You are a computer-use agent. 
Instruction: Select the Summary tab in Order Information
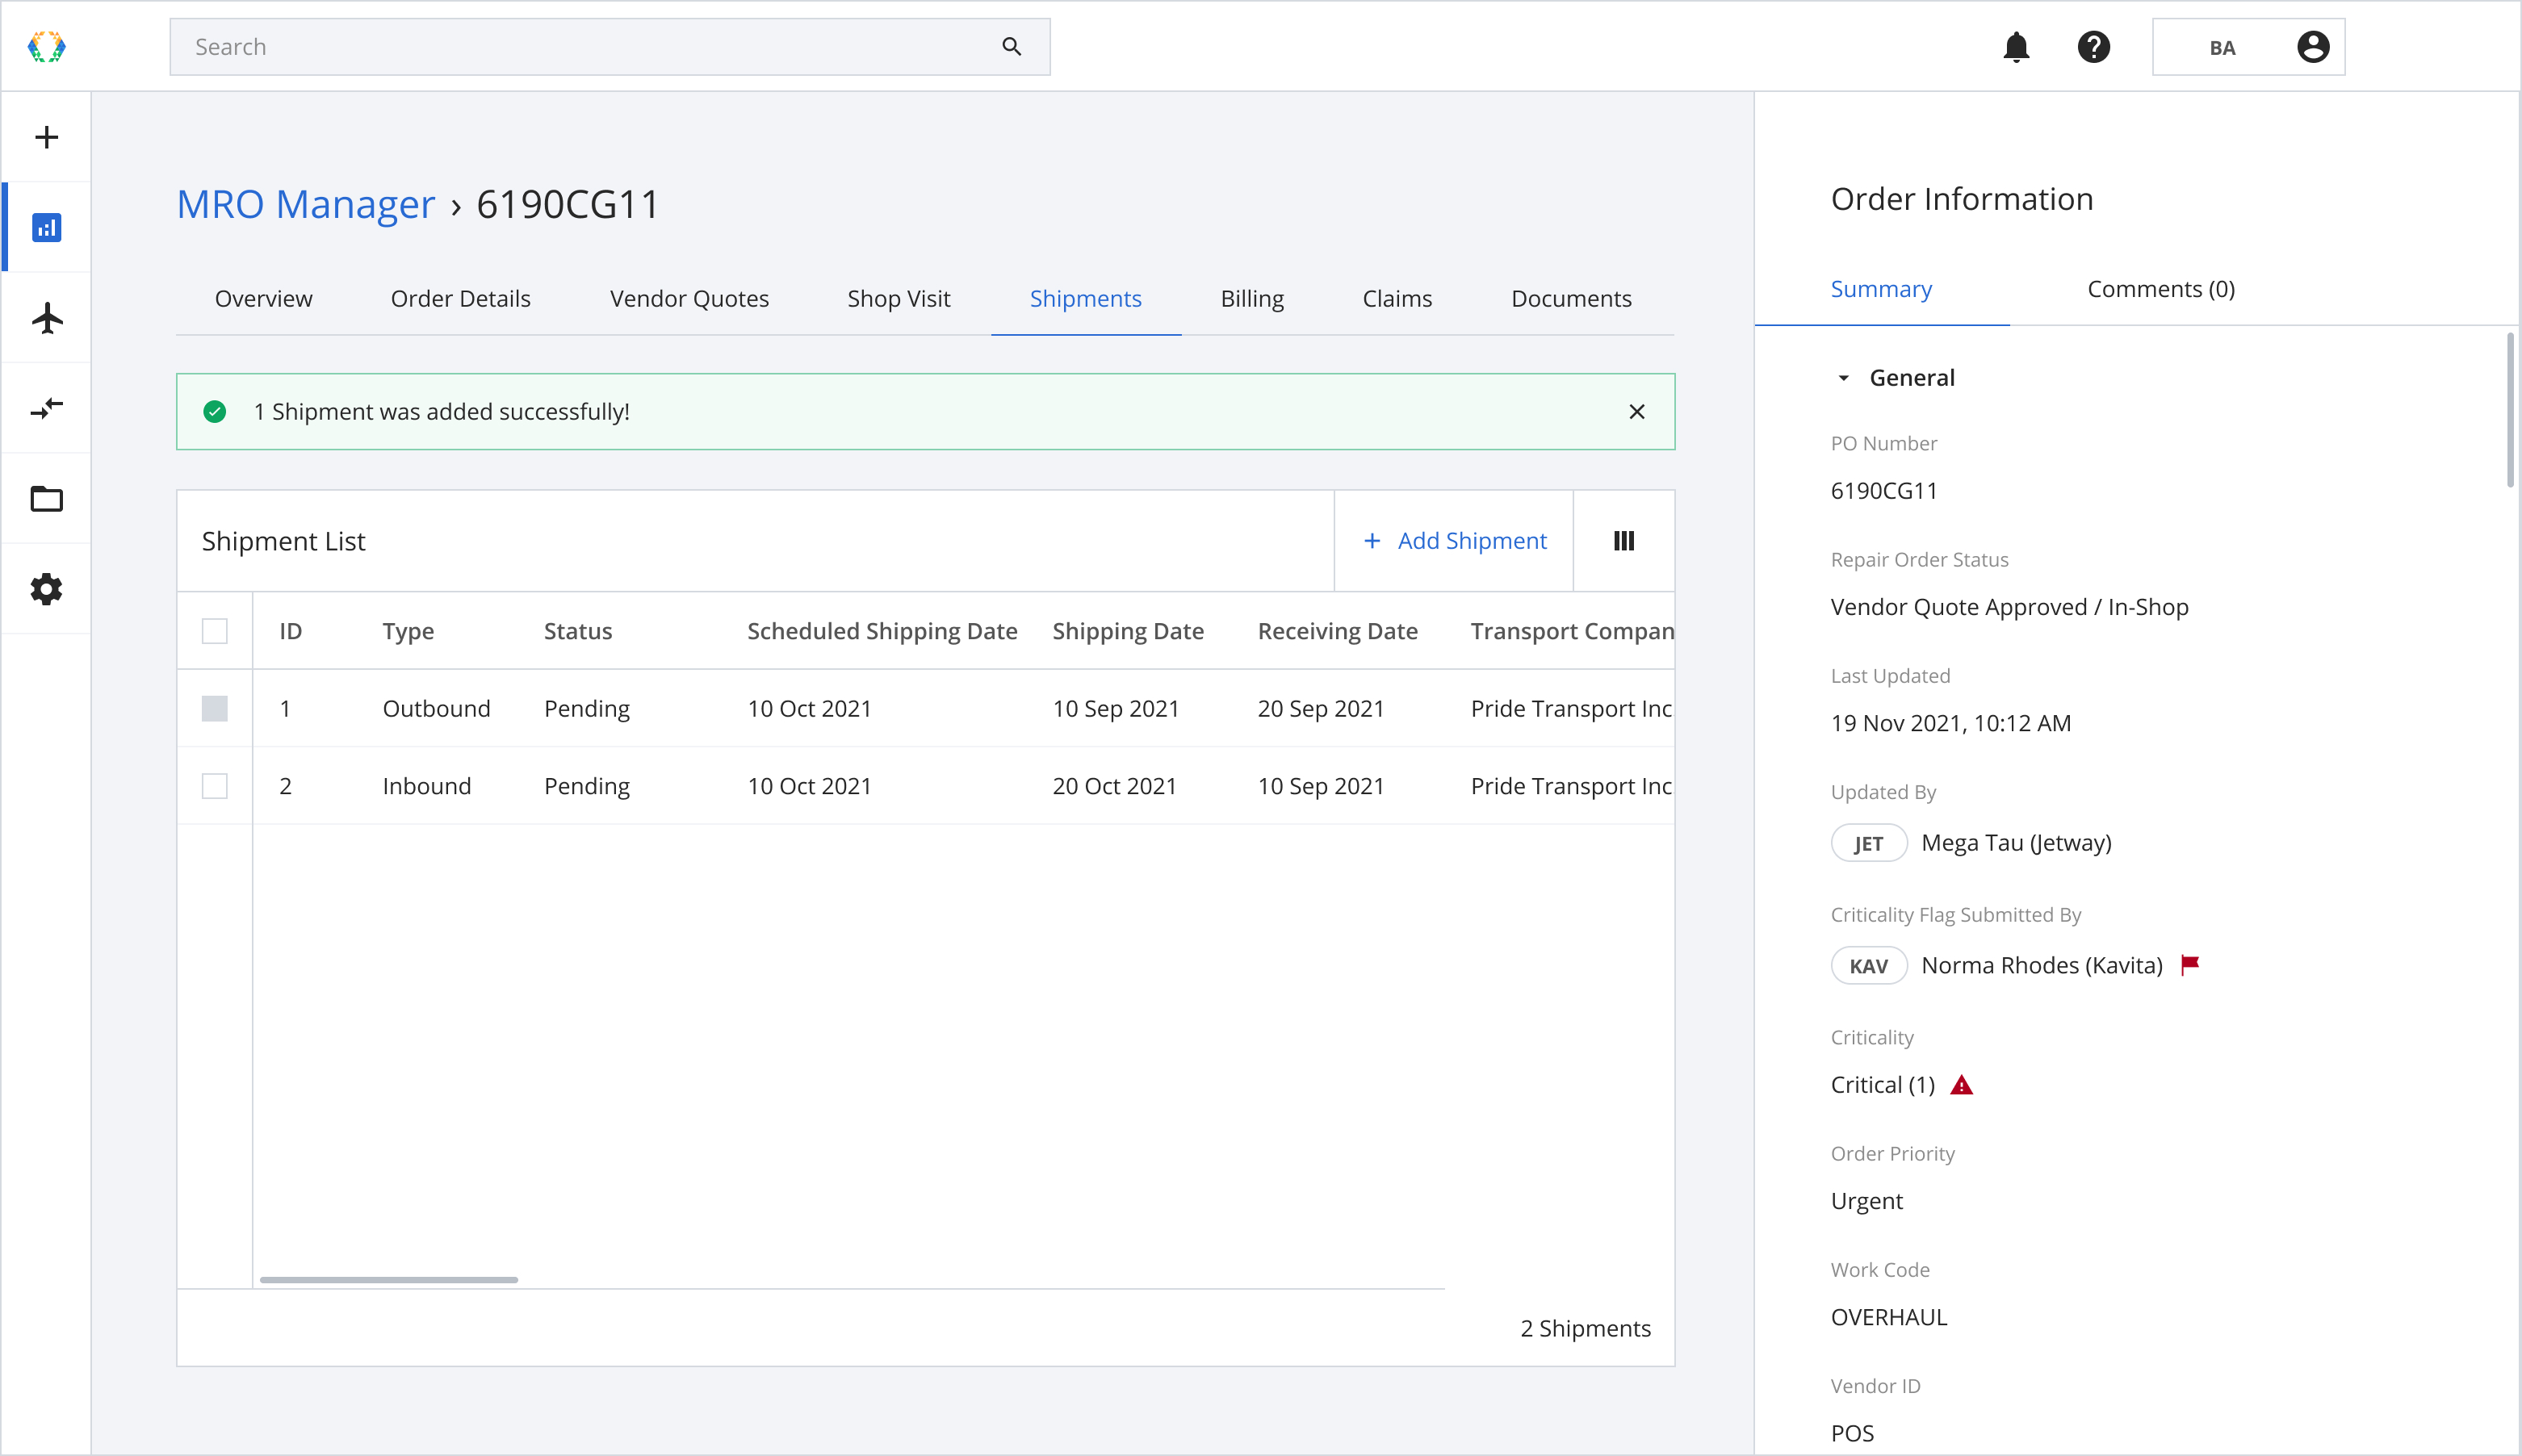pos(1881,289)
